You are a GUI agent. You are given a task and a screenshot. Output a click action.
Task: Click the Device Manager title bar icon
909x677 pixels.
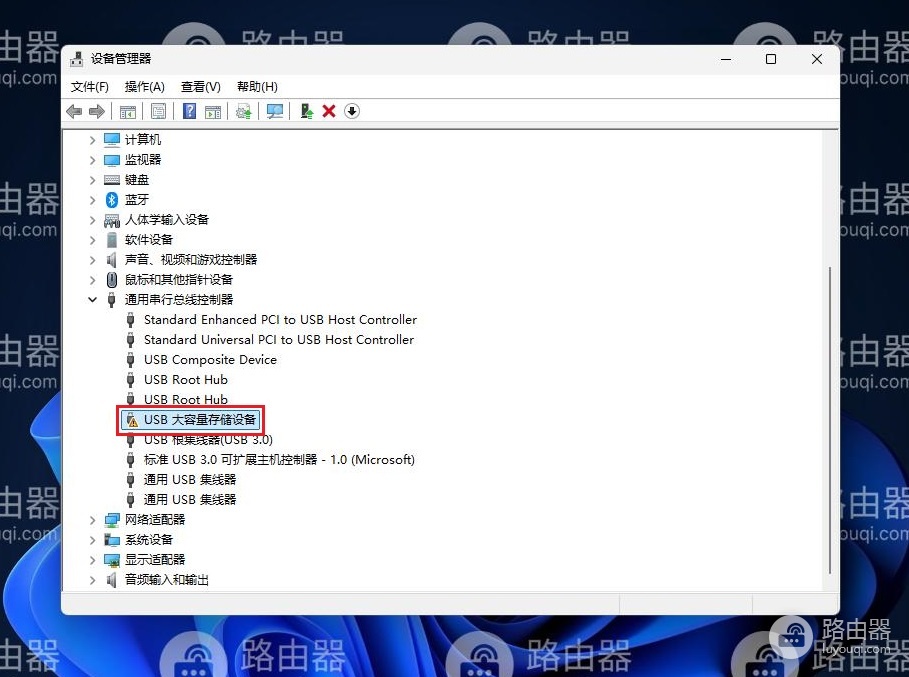click(x=76, y=59)
